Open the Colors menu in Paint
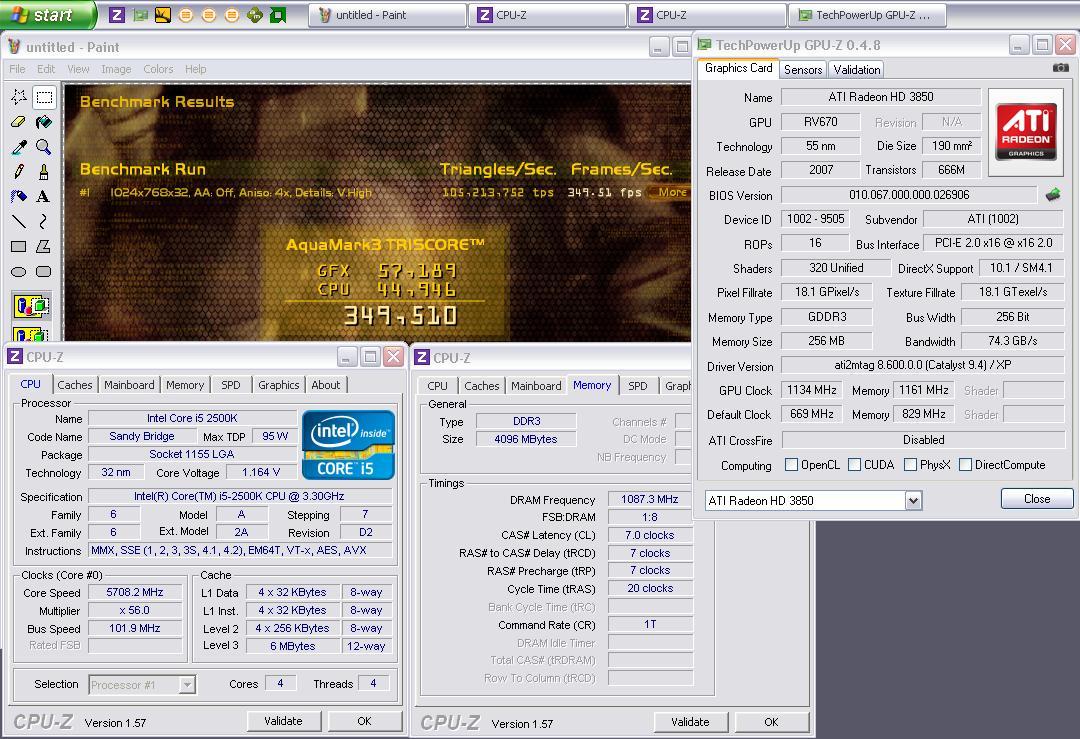This screenshot has height=739, width=1080. pyautogui.click(x=158, y=69)
